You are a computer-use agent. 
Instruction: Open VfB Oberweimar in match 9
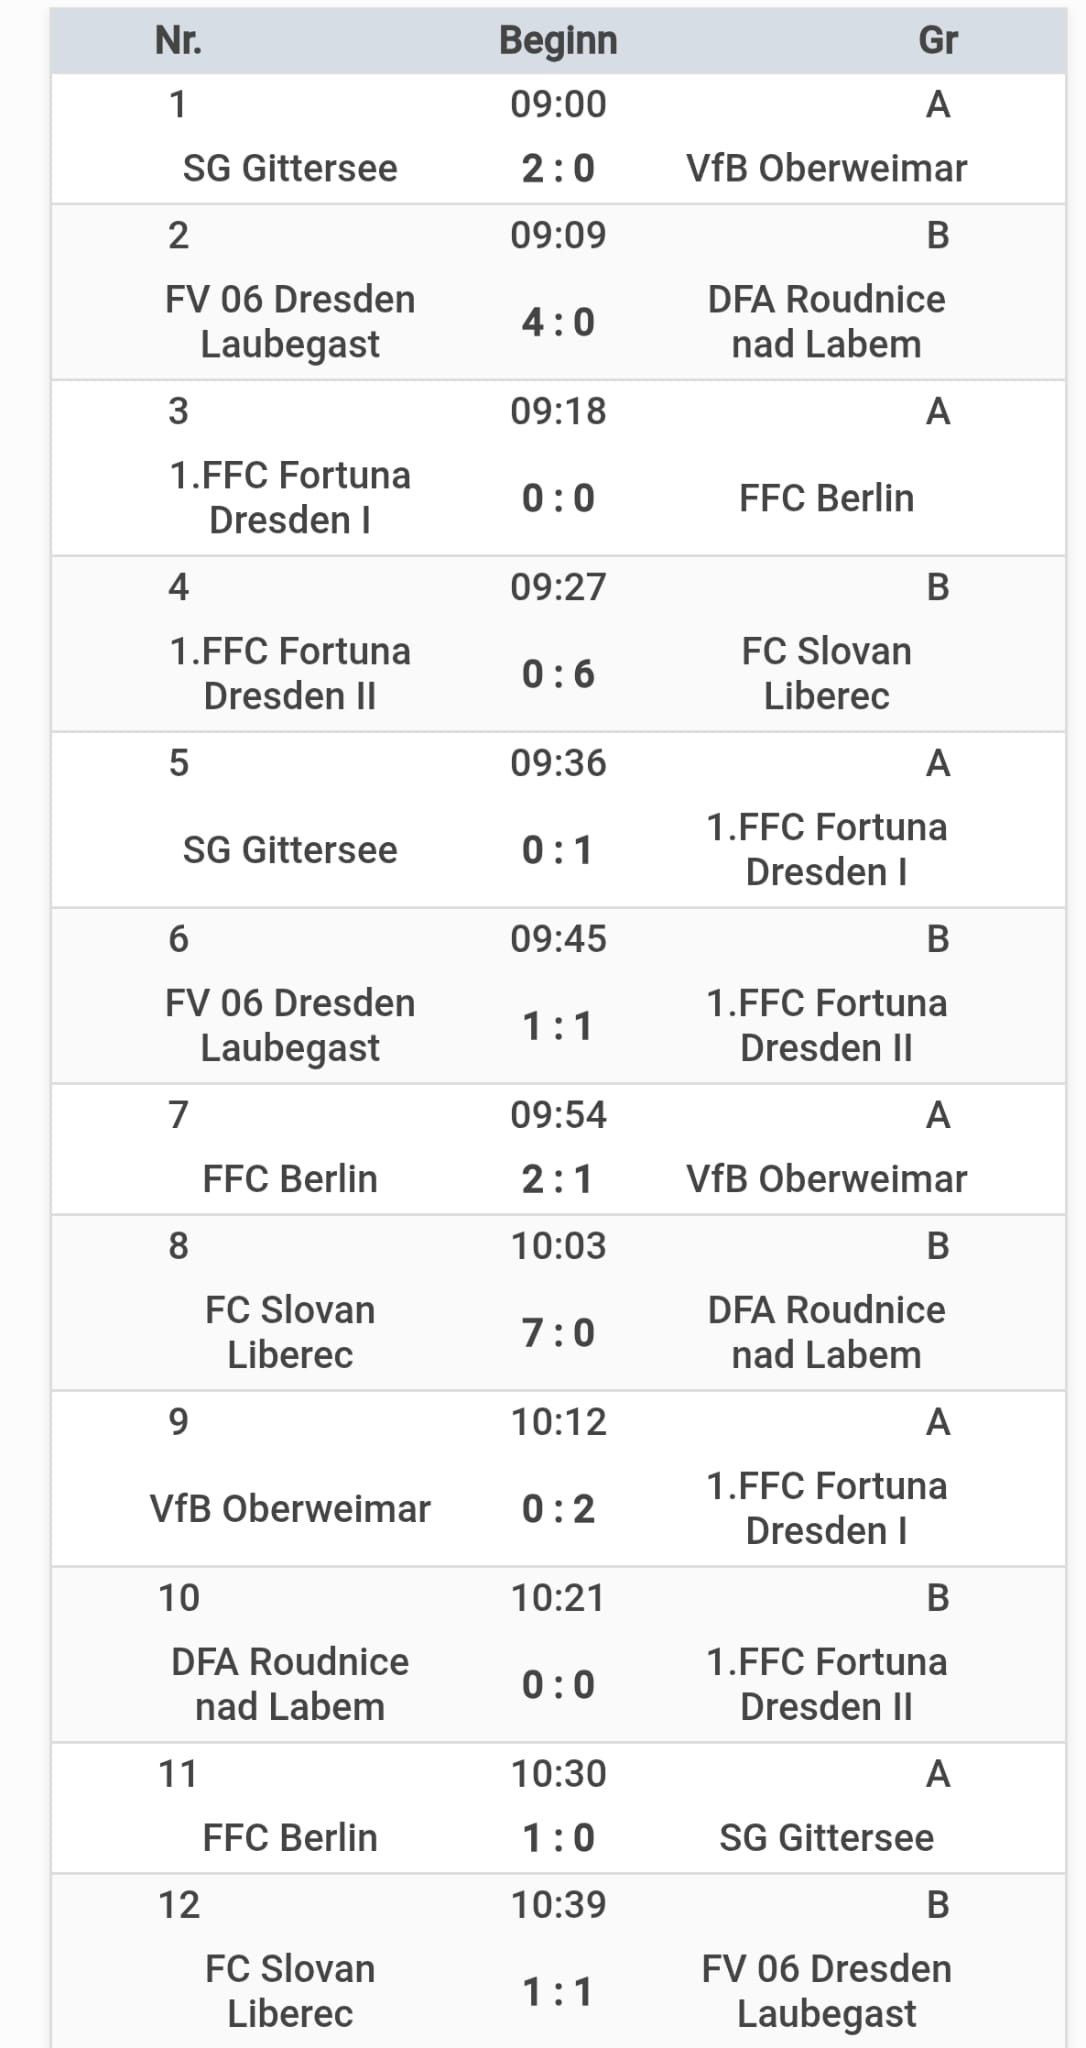coord(290,1508)
